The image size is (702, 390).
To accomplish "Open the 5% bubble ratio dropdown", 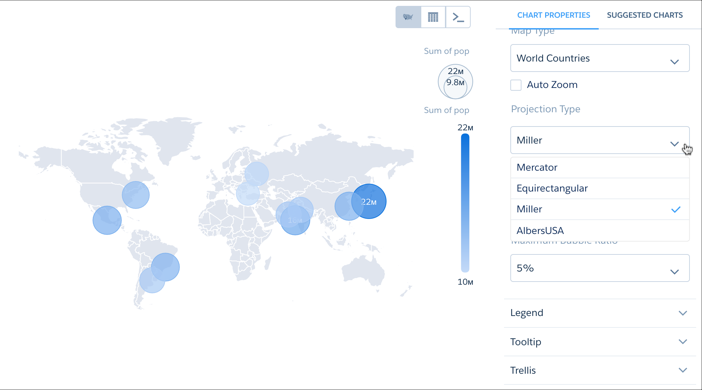I will pos(599,268).
